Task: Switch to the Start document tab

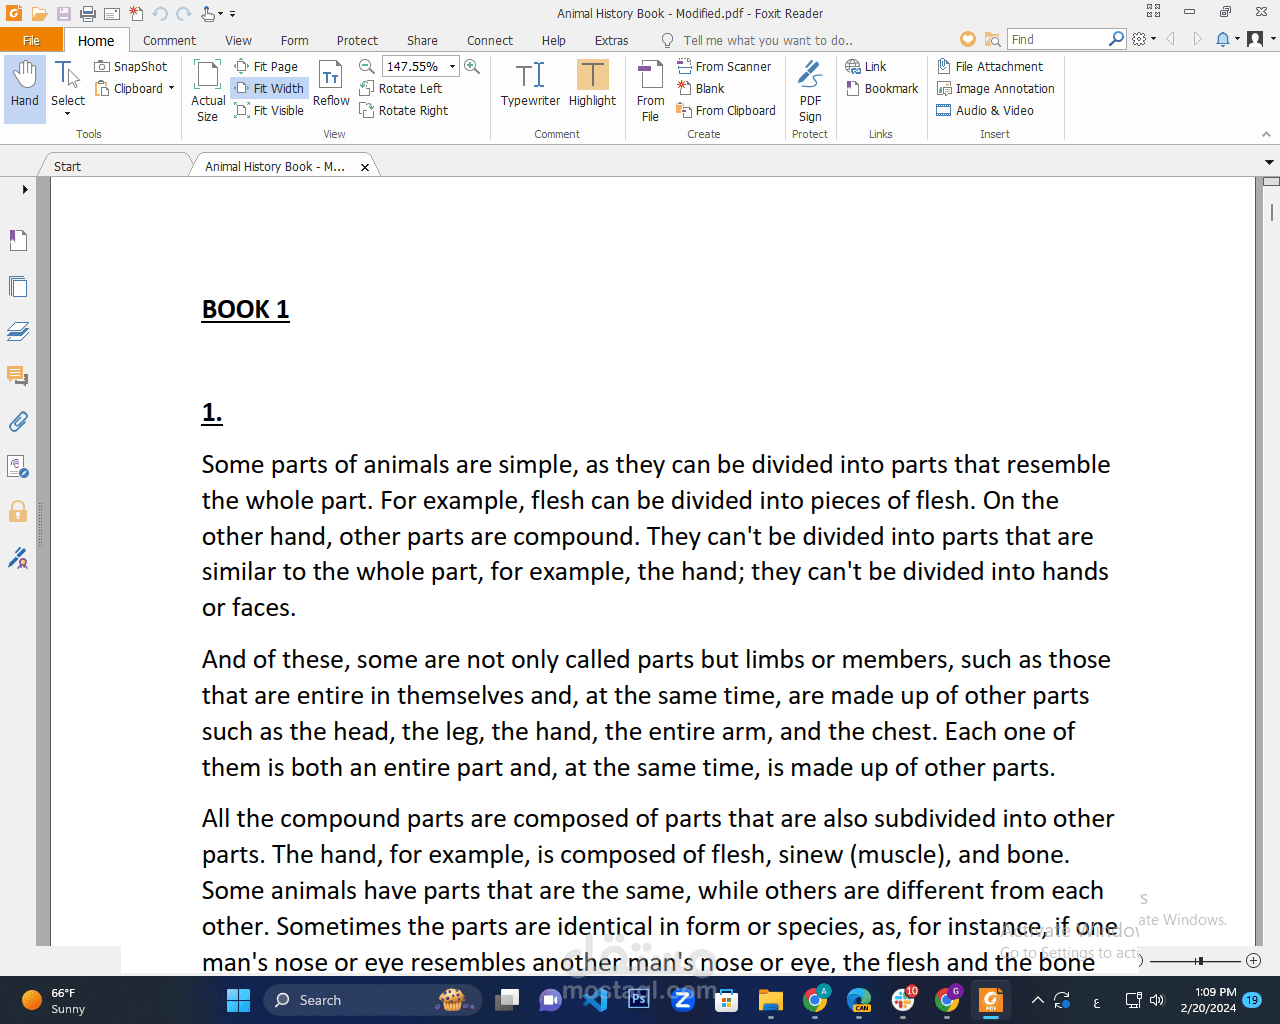Action: 115,166
